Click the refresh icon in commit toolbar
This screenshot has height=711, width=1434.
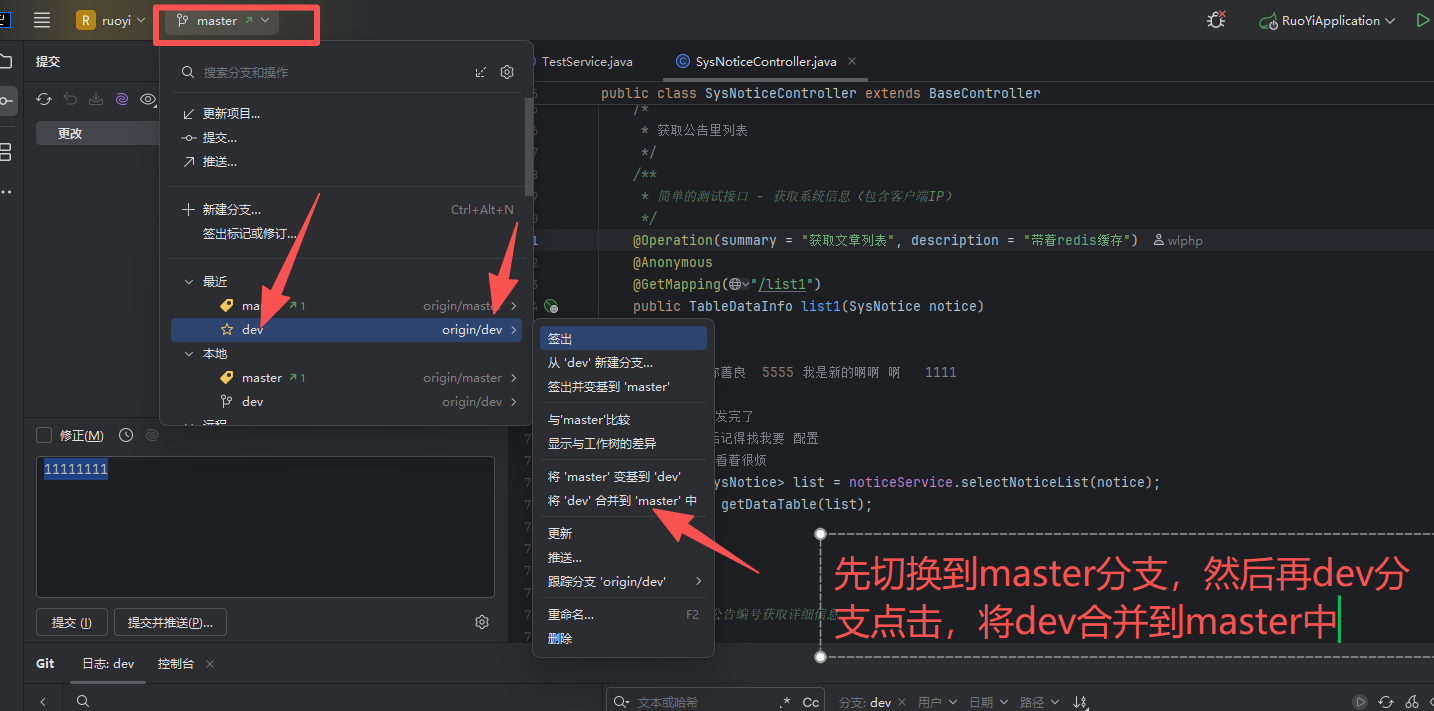(x=44, y=99)
